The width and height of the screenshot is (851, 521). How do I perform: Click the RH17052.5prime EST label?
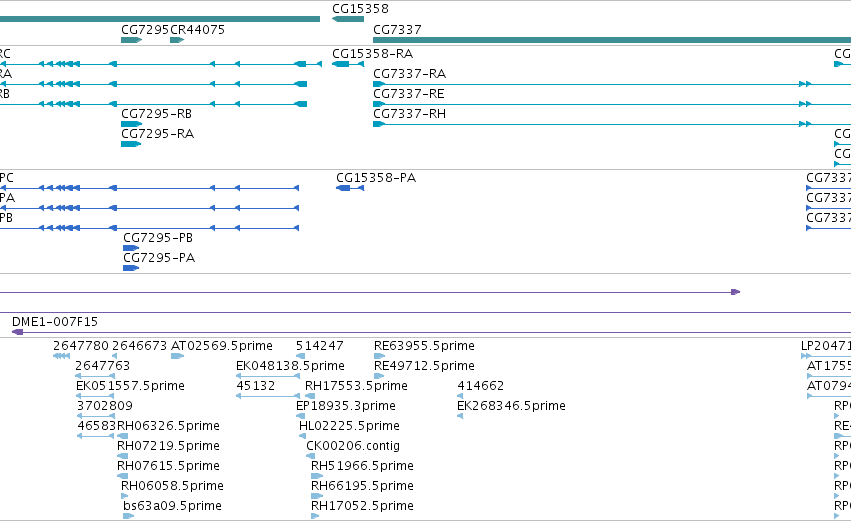tap(362, 506)
